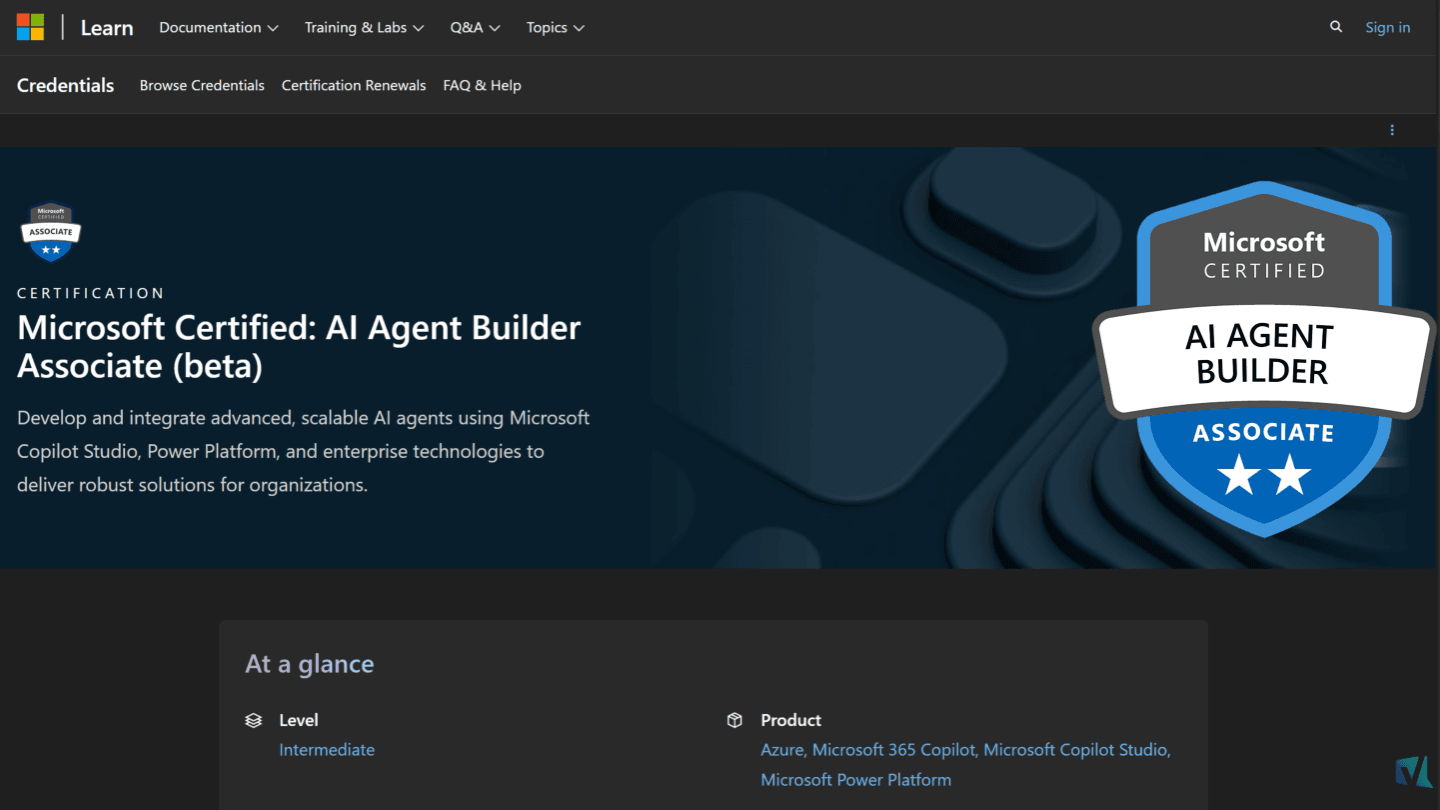This screenshot has height=810, width=1440.
Task: Click the 'Level' label text
Action: click(x=299, y=720)
